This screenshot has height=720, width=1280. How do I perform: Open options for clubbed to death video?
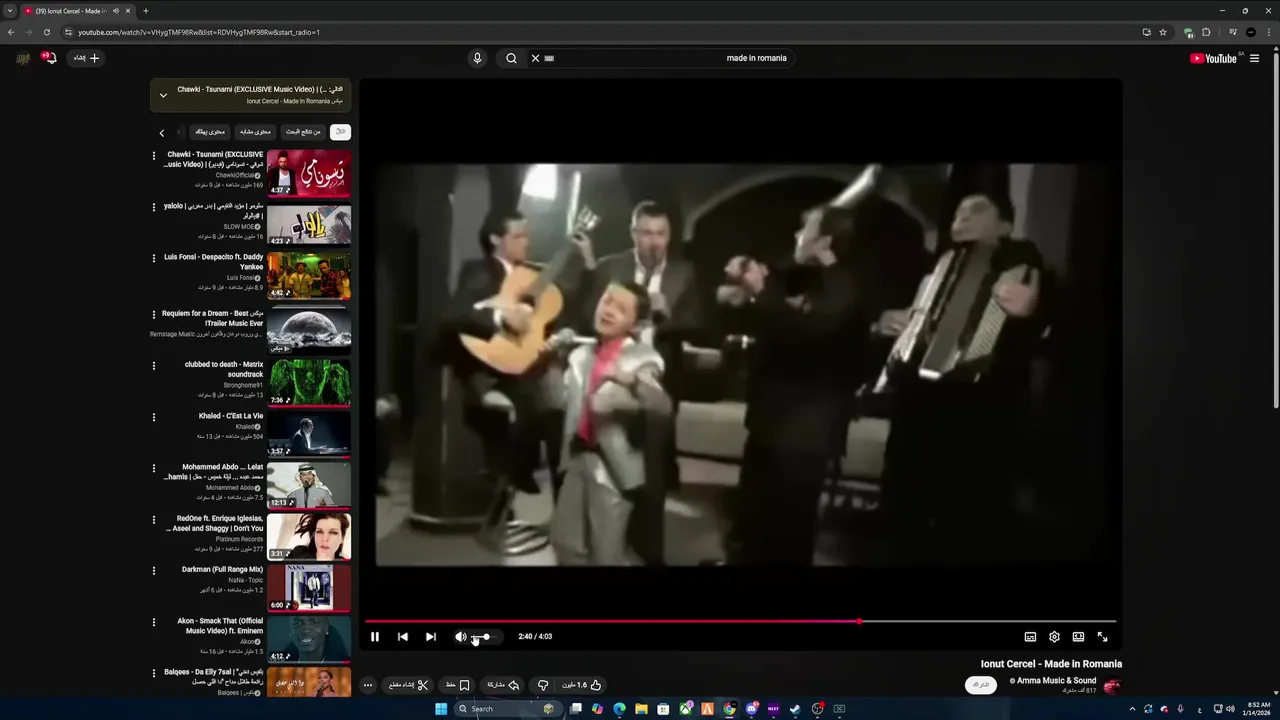point(154,366)
